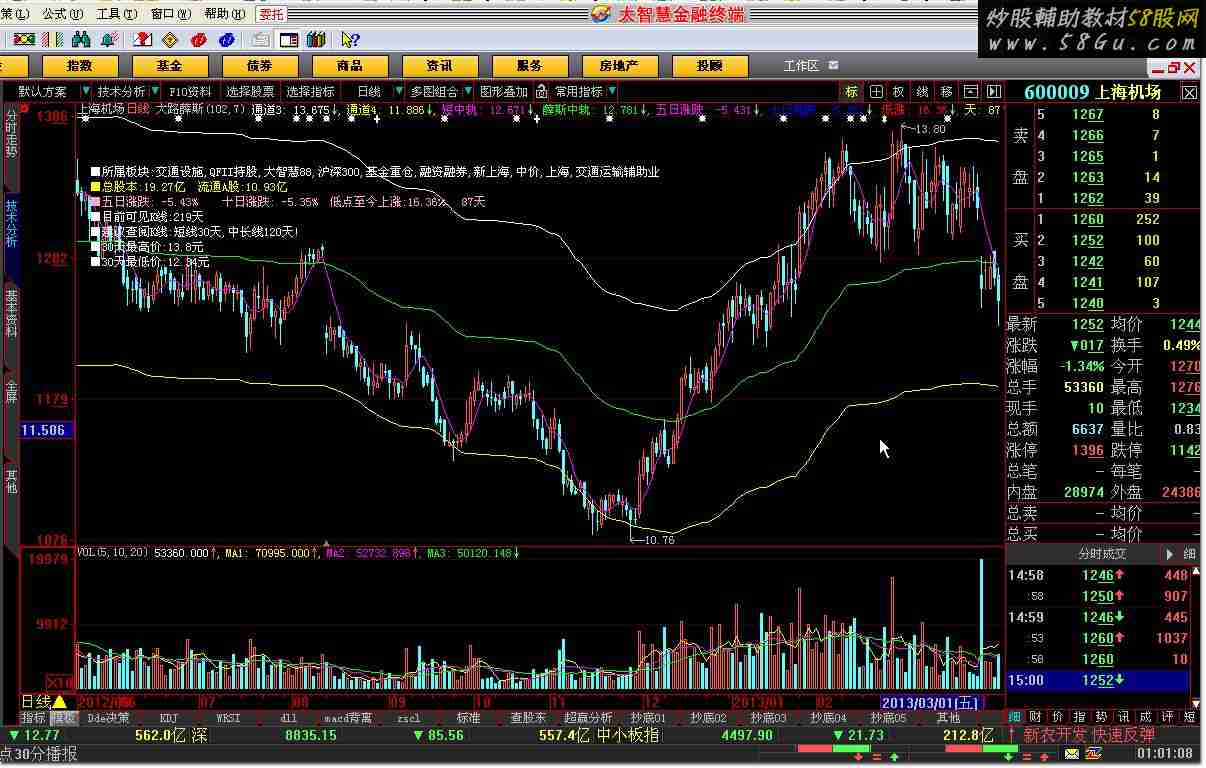The height and width of the screenshot is (768, 1206).
Task: Click the boxed down-arrow icon above chart
Action: [x=970, y=92]
